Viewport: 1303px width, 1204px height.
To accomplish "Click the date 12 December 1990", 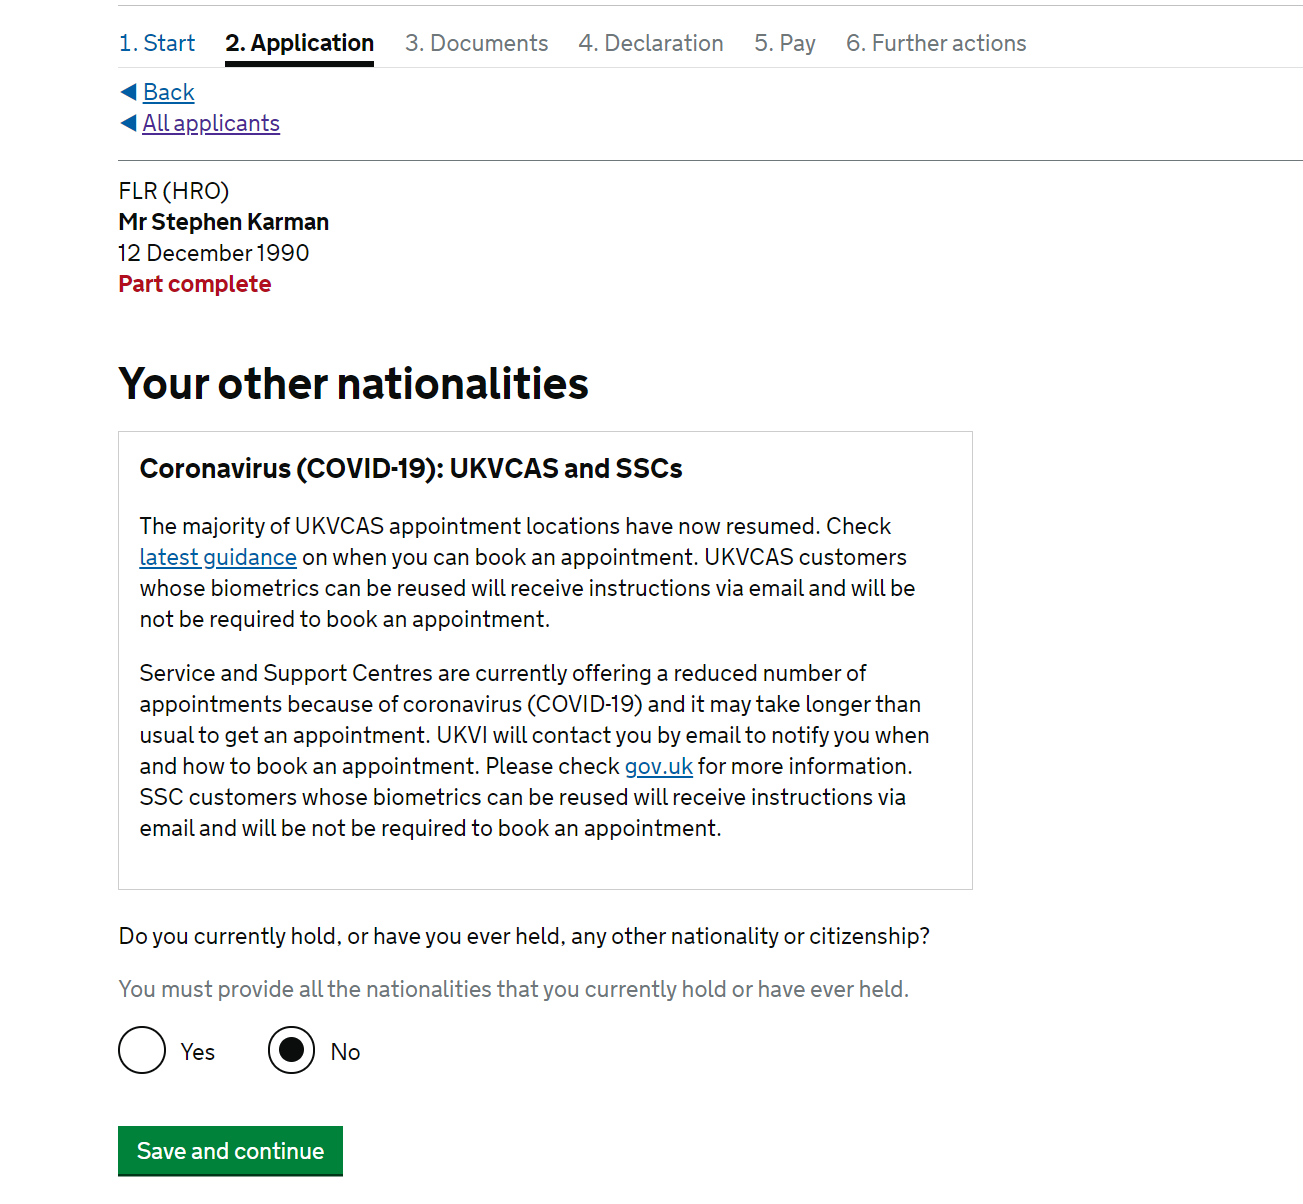I will pyautogui.click(x=214, y=253).
